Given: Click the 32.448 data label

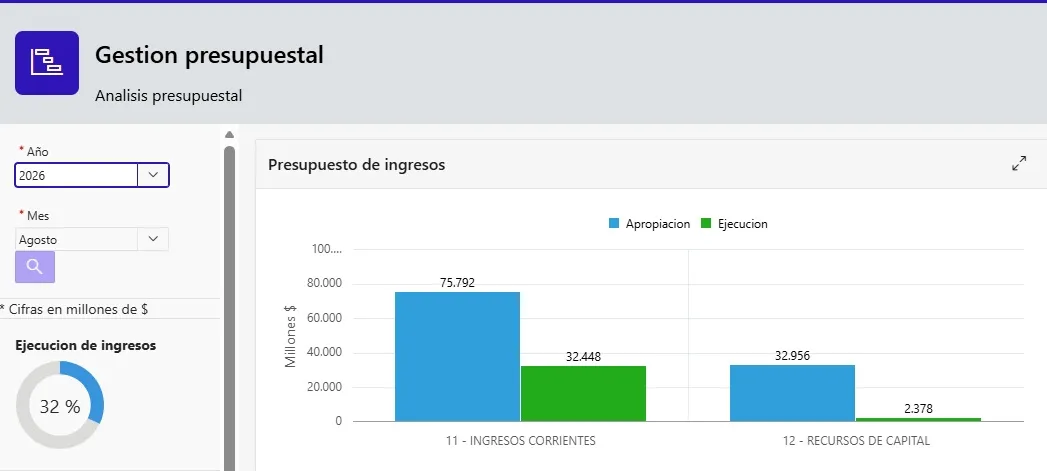Looking at the screenshot, I should [x=584, y=357].
